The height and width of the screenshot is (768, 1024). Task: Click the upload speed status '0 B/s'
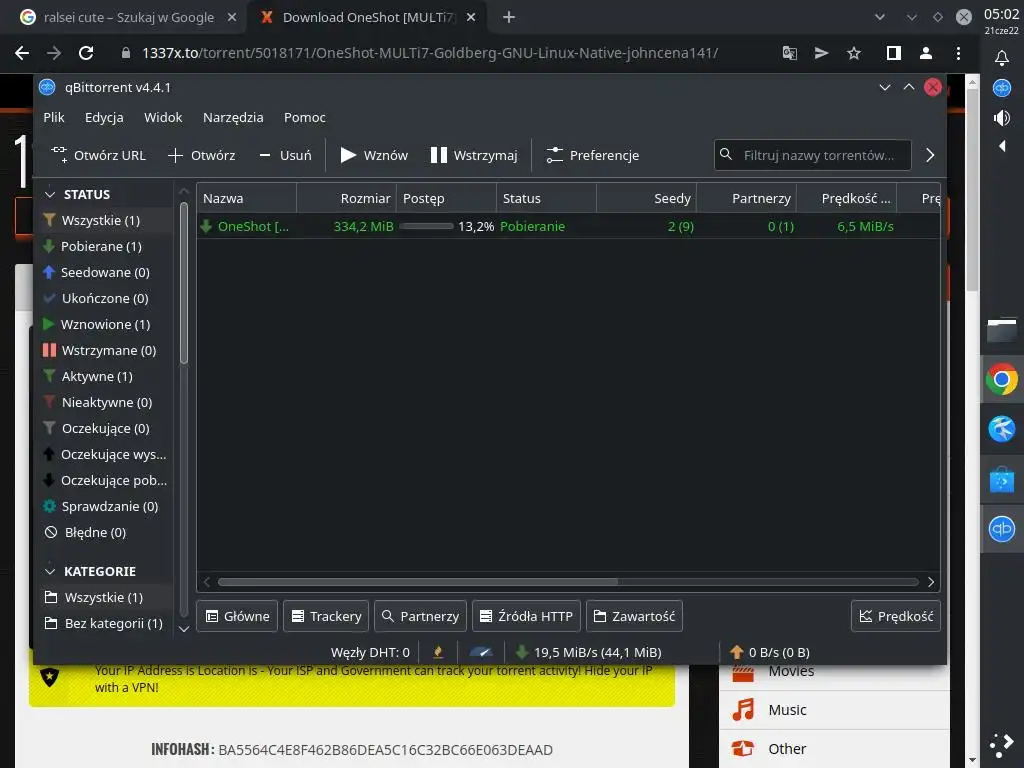pos(770,652)
